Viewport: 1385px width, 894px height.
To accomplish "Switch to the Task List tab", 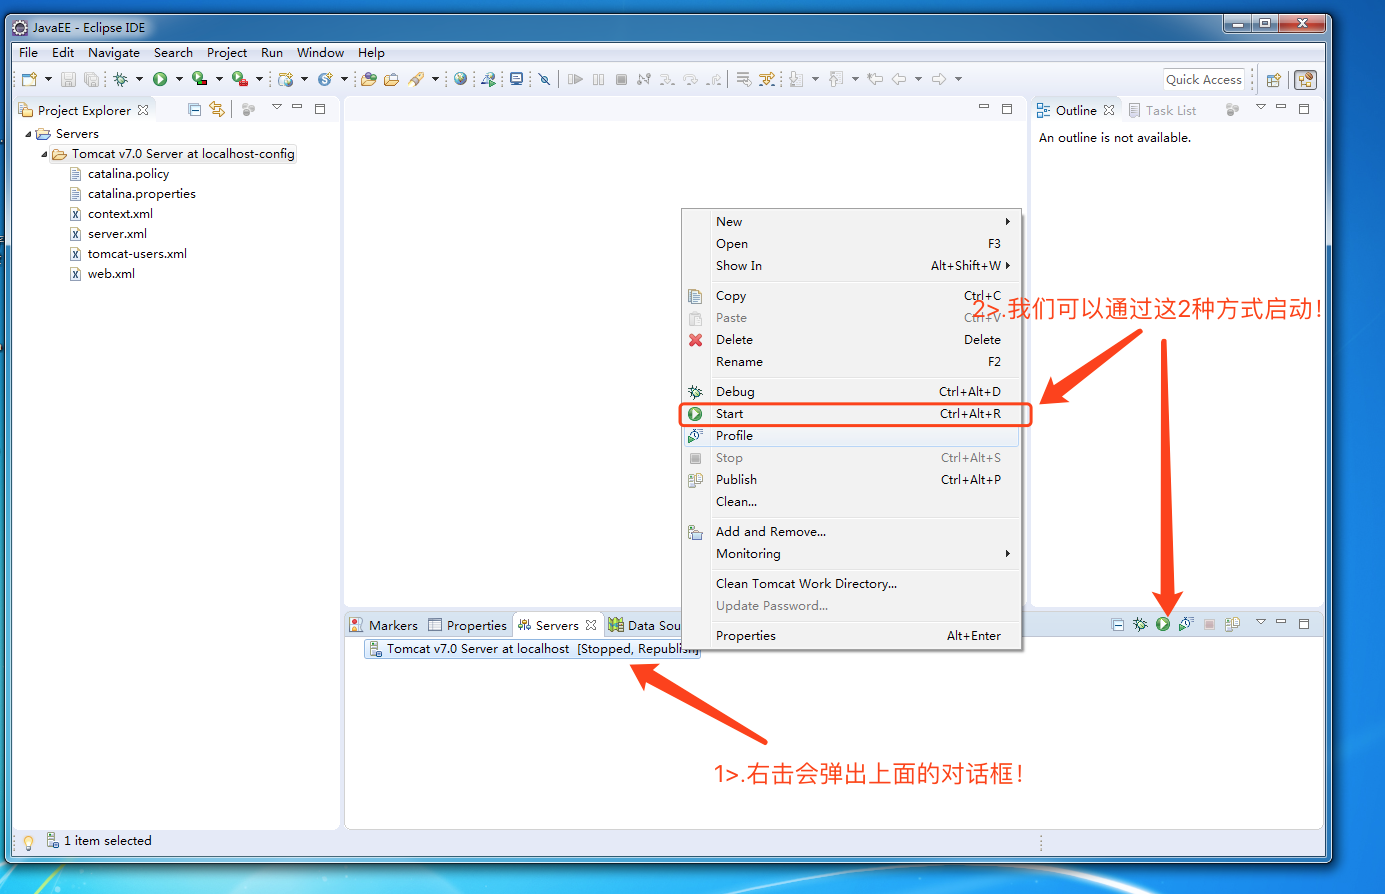I will click(x=1162, y=111).
